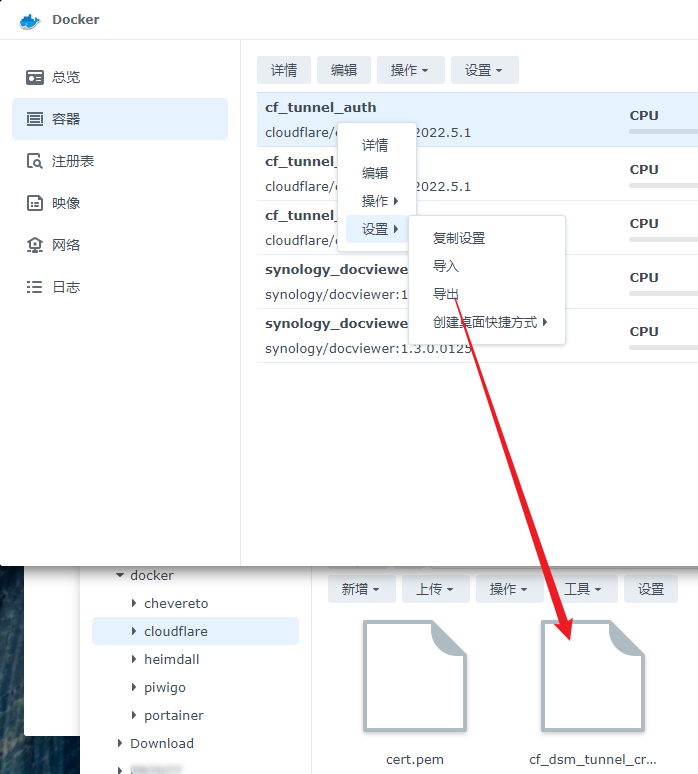Click the 详情 button in Docker toolbar
Image resolution: width=698 pixels, height=774 pixels.
[284, 70]
